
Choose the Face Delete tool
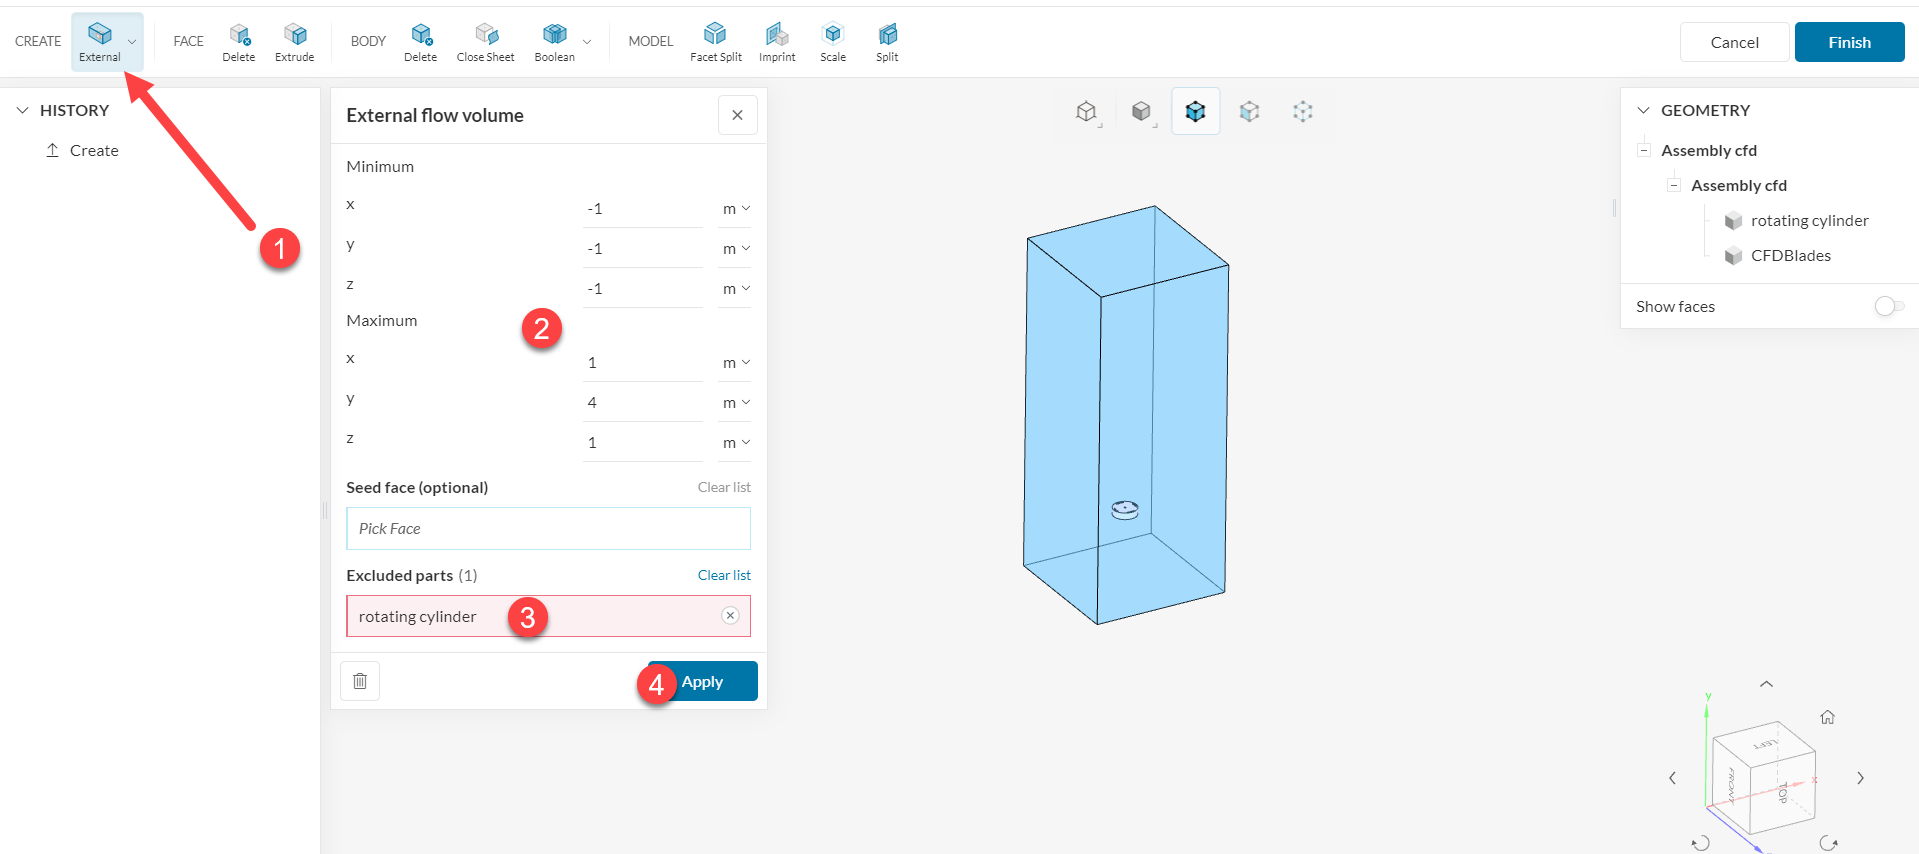coord(239,42)
